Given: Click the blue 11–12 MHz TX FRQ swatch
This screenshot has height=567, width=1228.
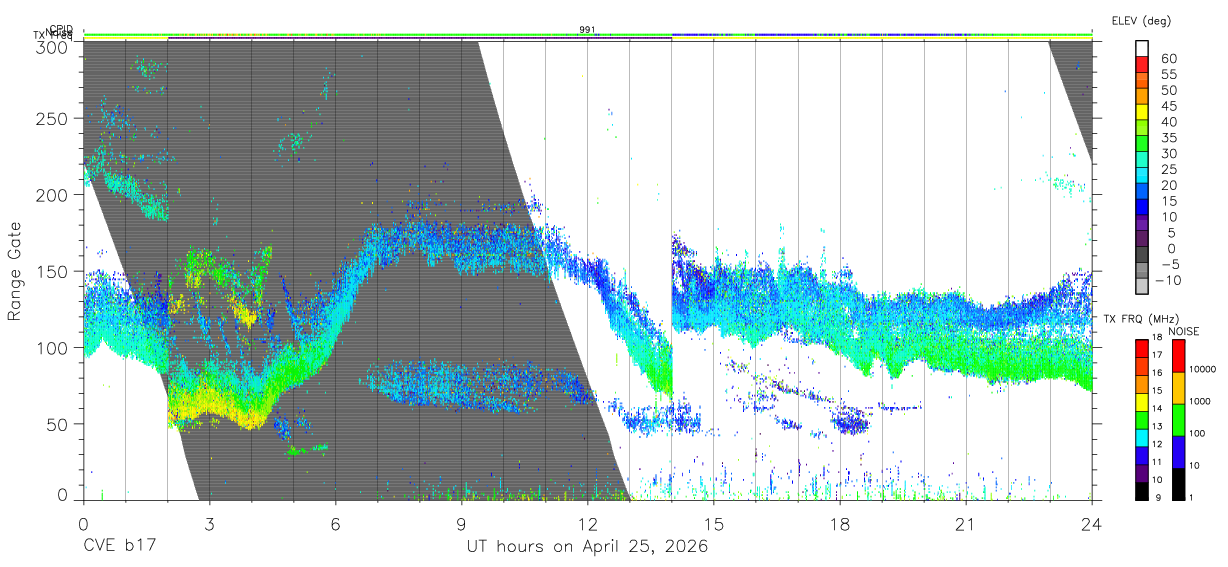Looking at the screenshot, I should pos(1141,456).
